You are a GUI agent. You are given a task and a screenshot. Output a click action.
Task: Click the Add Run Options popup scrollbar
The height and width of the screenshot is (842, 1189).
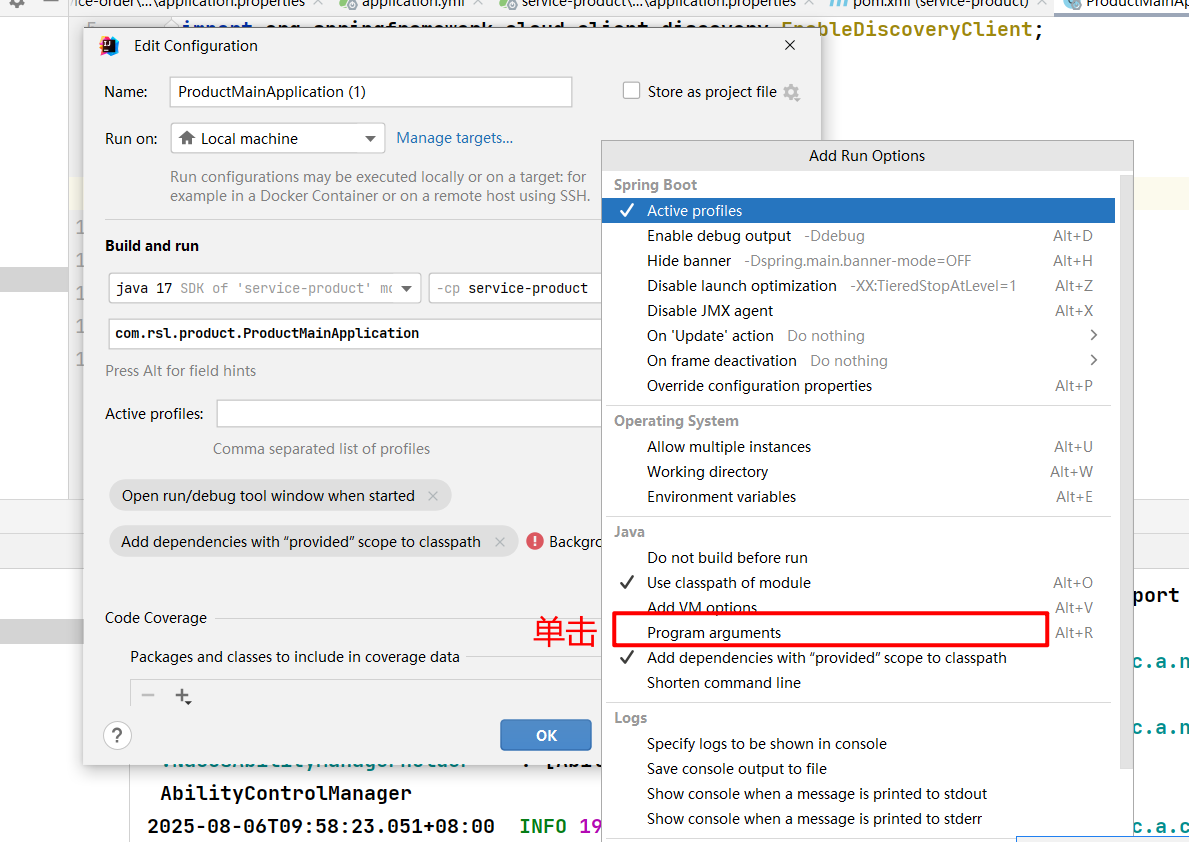pyautogui.click(x=1125, y=470)
